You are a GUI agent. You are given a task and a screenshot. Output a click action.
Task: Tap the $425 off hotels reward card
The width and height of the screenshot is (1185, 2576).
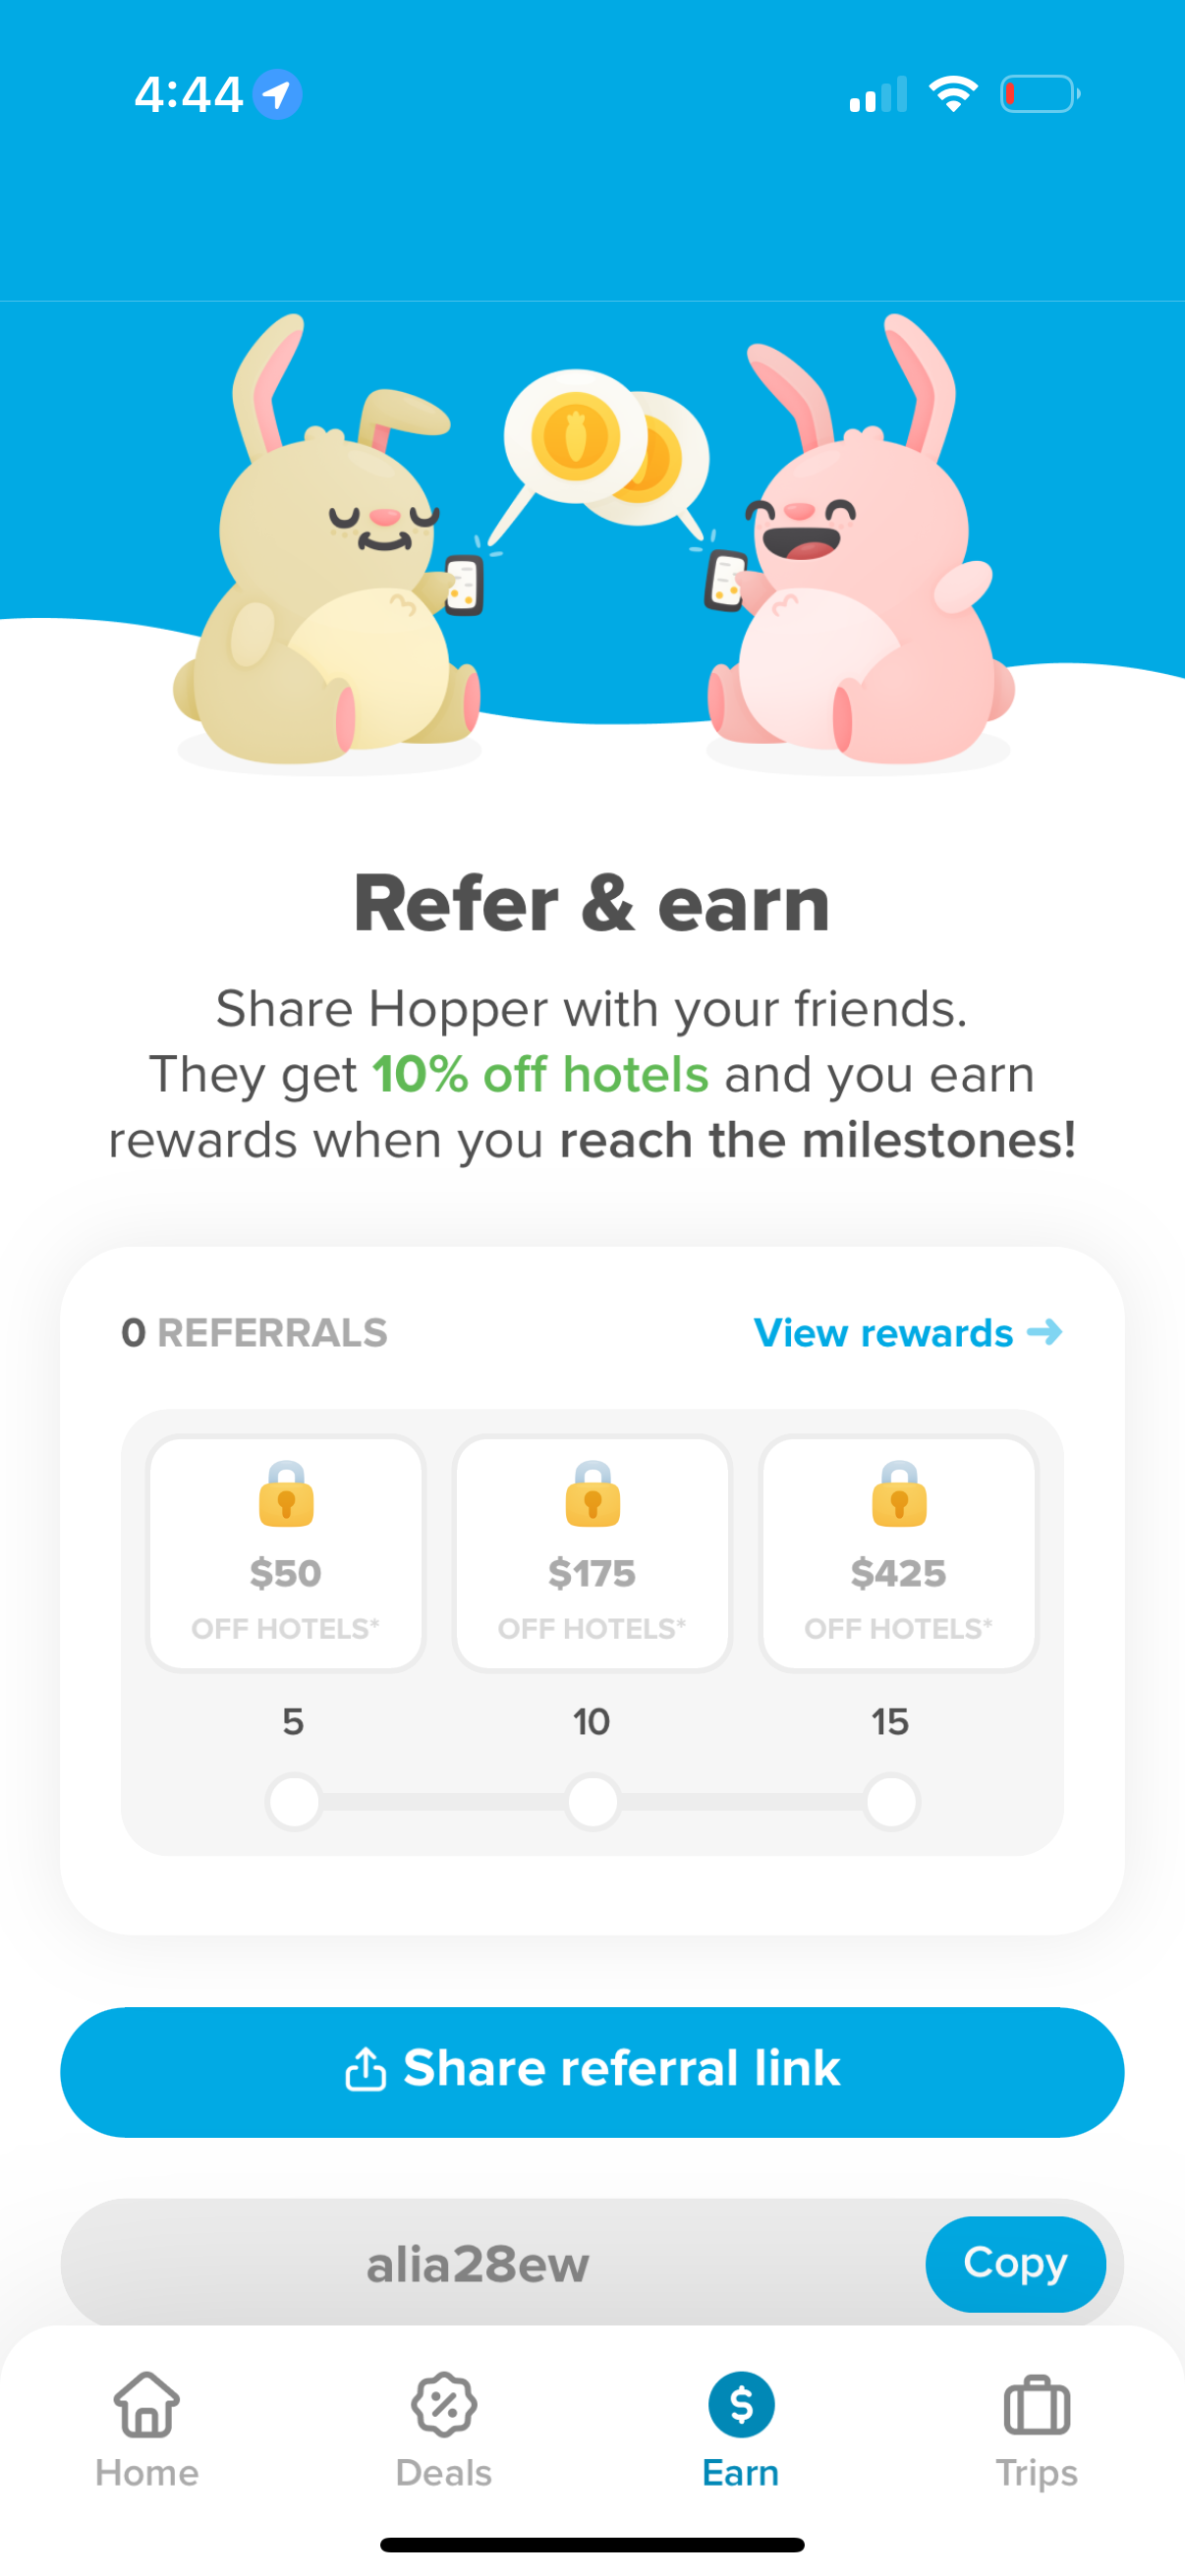(899, 1553)
